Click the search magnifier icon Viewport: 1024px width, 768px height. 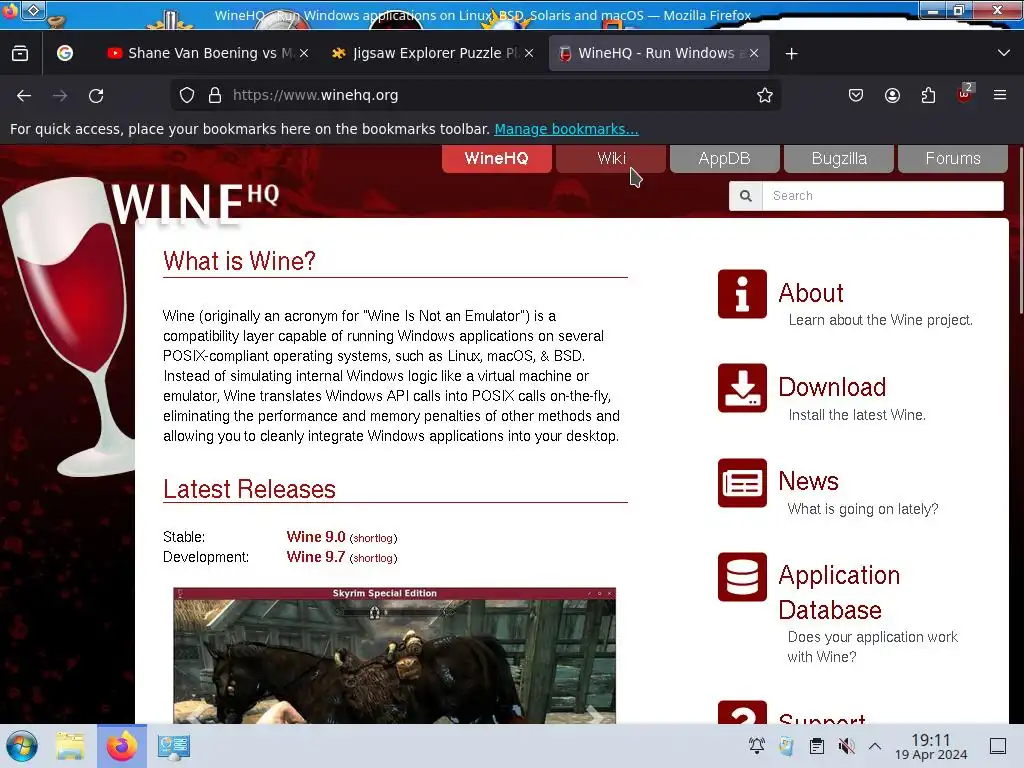(746, 196)
